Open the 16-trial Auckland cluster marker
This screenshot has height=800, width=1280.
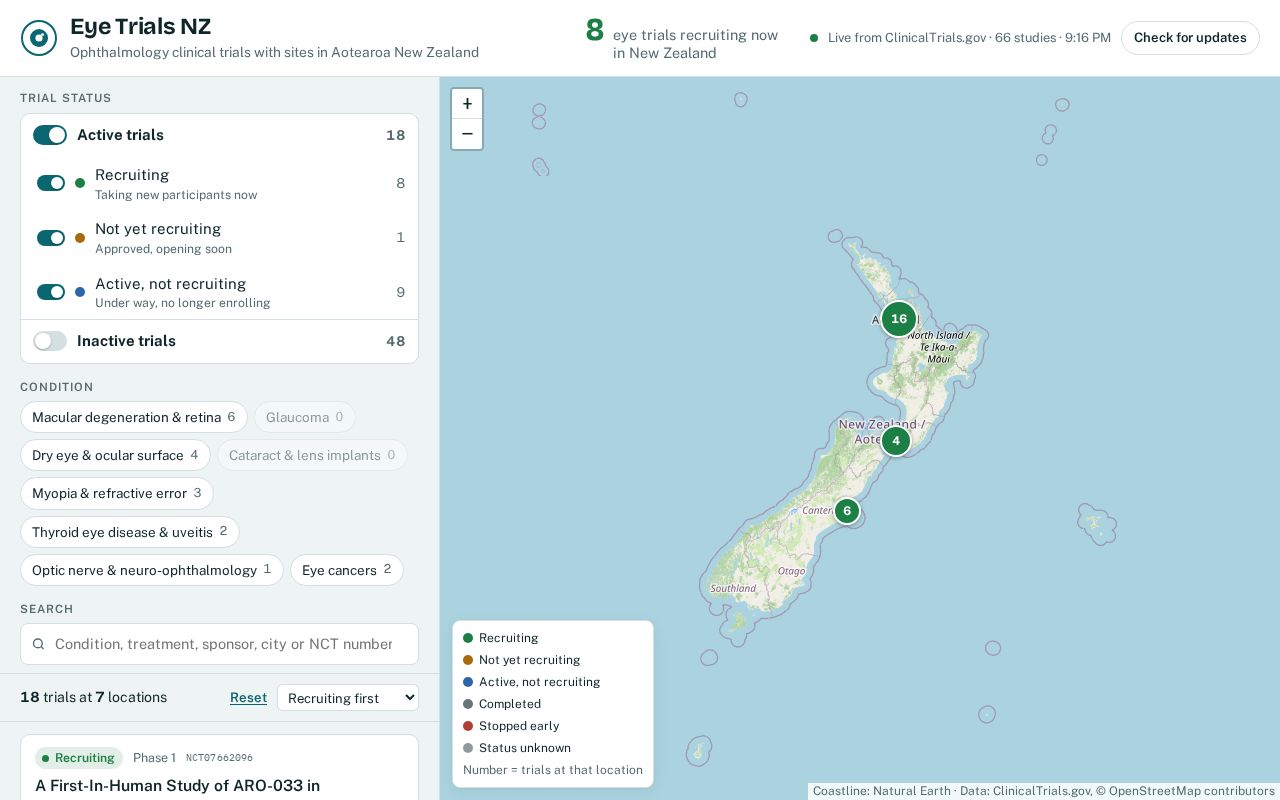point(899,319)
